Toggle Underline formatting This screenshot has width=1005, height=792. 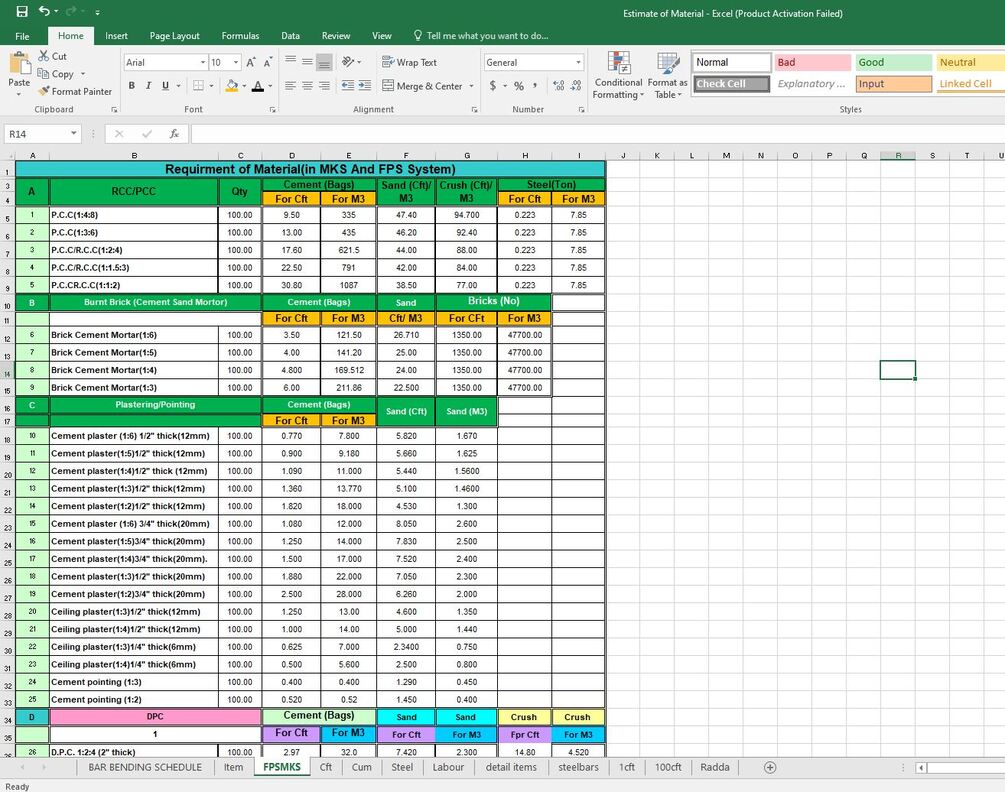click(165, 85)
